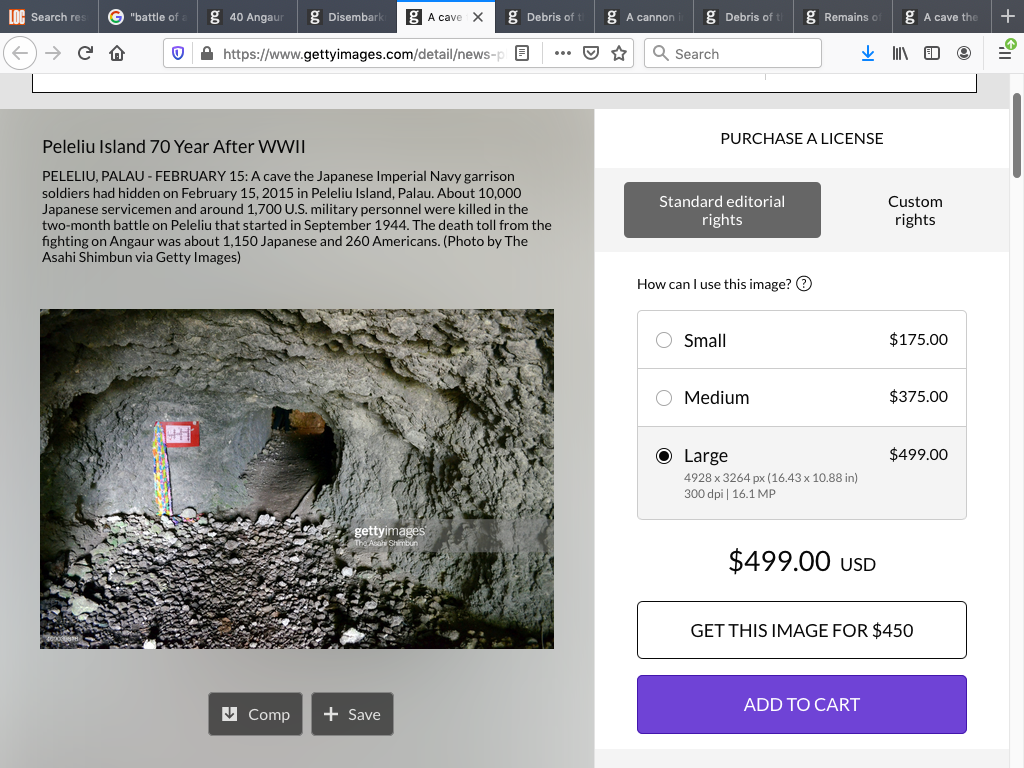Toggle the sidebar view icon

pyautogui.click(x=932, y=53)
